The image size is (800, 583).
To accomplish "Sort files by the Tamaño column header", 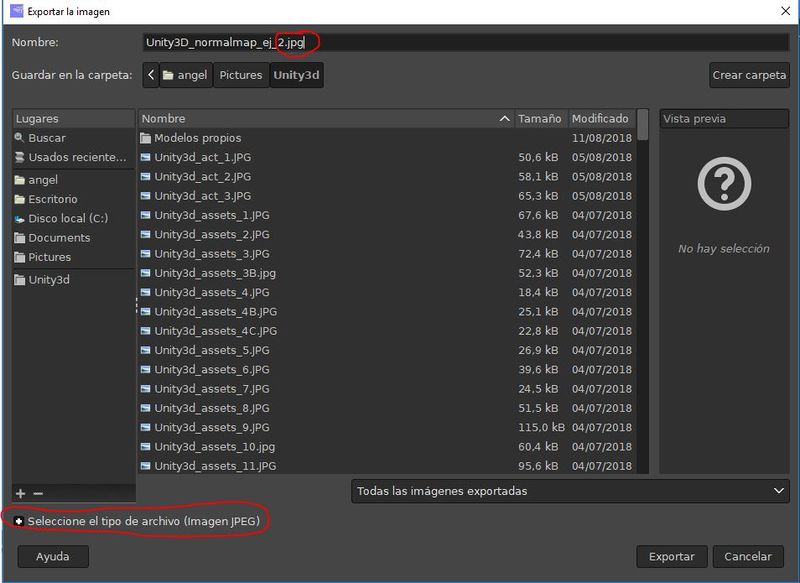I will pos(540,118).
